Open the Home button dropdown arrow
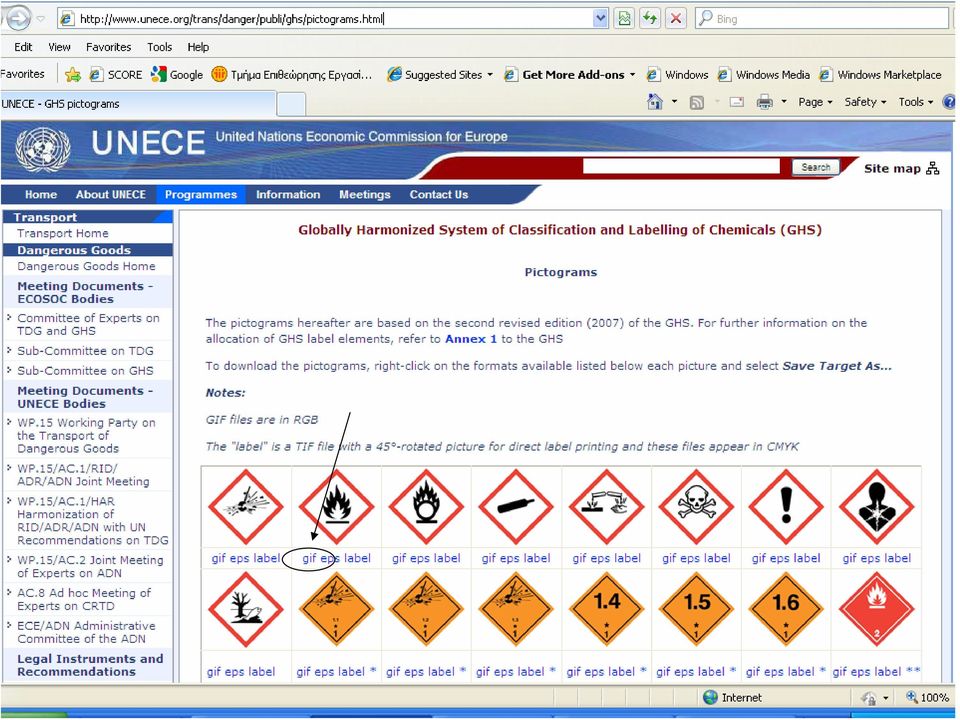 pos(674,102)
